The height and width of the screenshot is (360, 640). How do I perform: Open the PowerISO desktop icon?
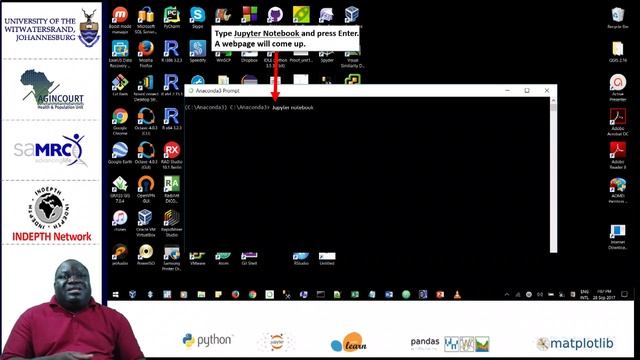point(146,255)
